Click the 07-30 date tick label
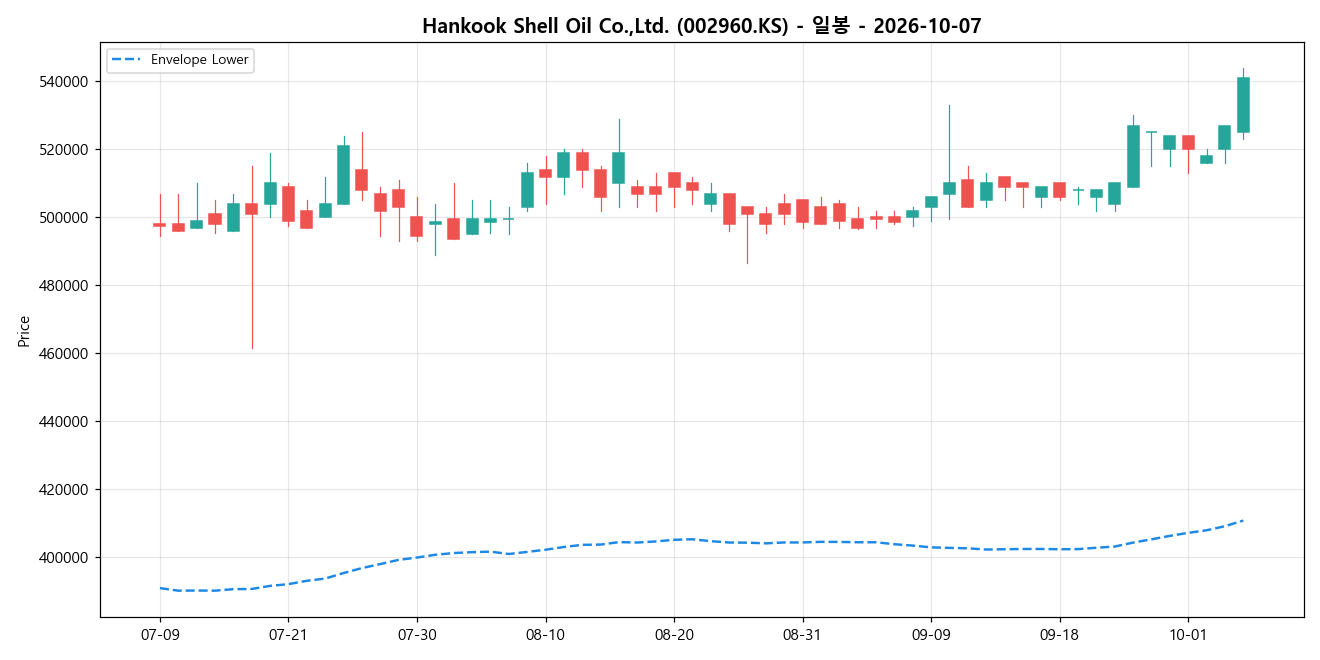 tap(416, 634)
